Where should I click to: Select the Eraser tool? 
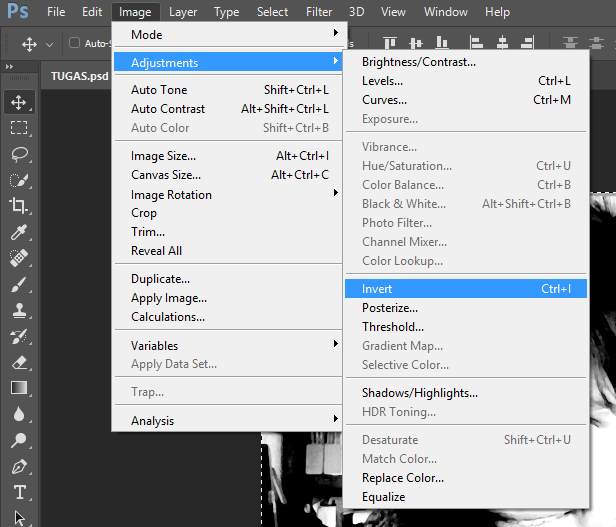19,362
